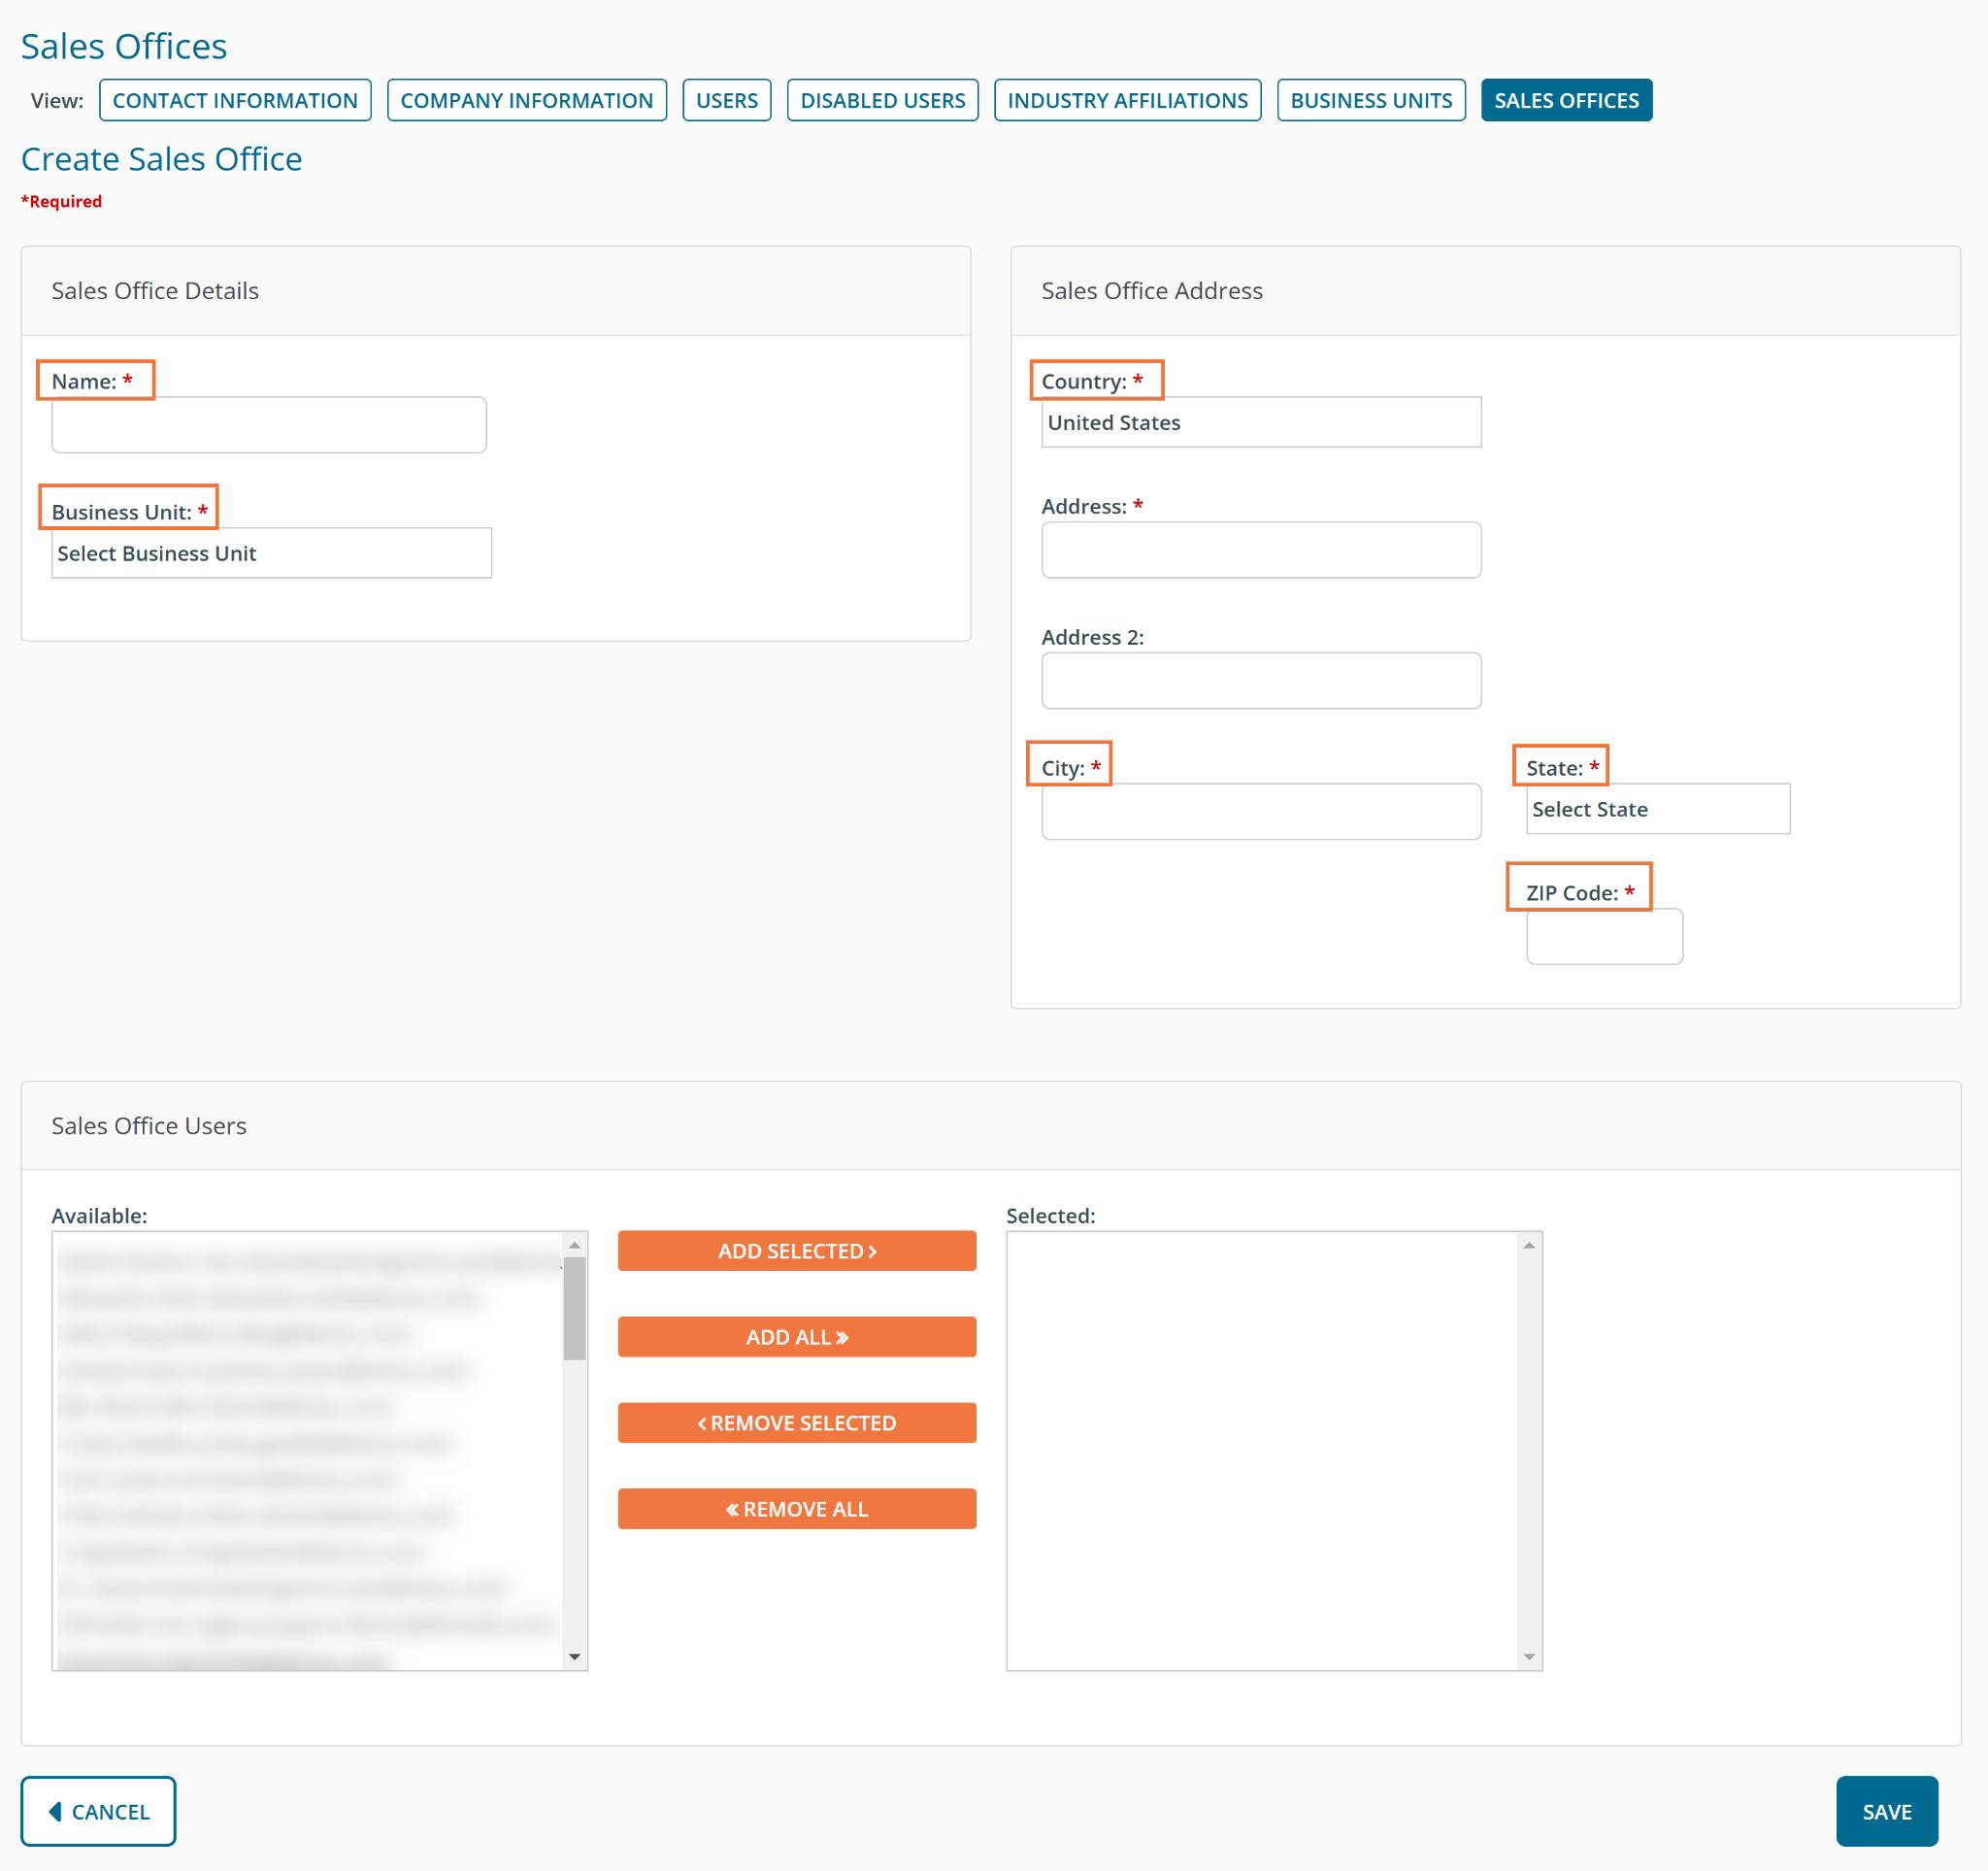1988x1871 pixels.
Task: Expand the Select Business Unit dropdown
Action: pyautogui.click(x=271, y=553)
